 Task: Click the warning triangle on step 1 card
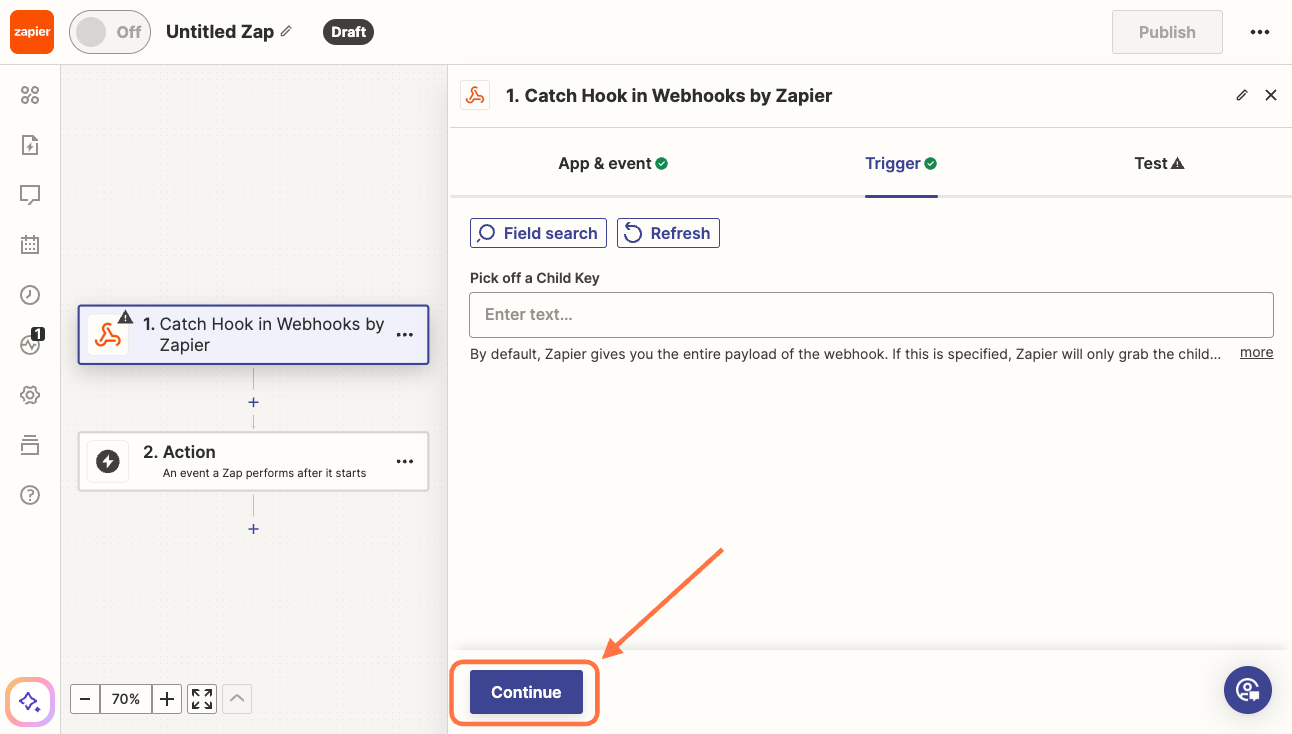125,317
